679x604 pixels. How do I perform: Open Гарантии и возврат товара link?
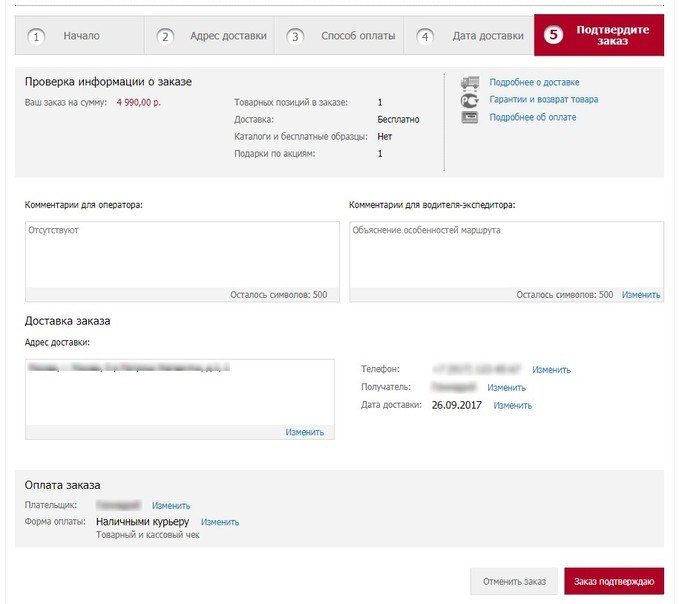point(544,100)
